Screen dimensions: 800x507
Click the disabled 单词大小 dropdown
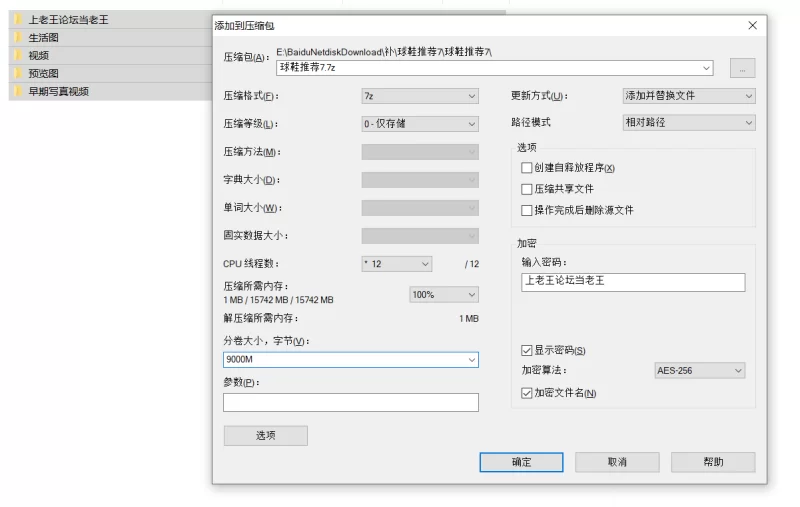[x=420, y=208]
